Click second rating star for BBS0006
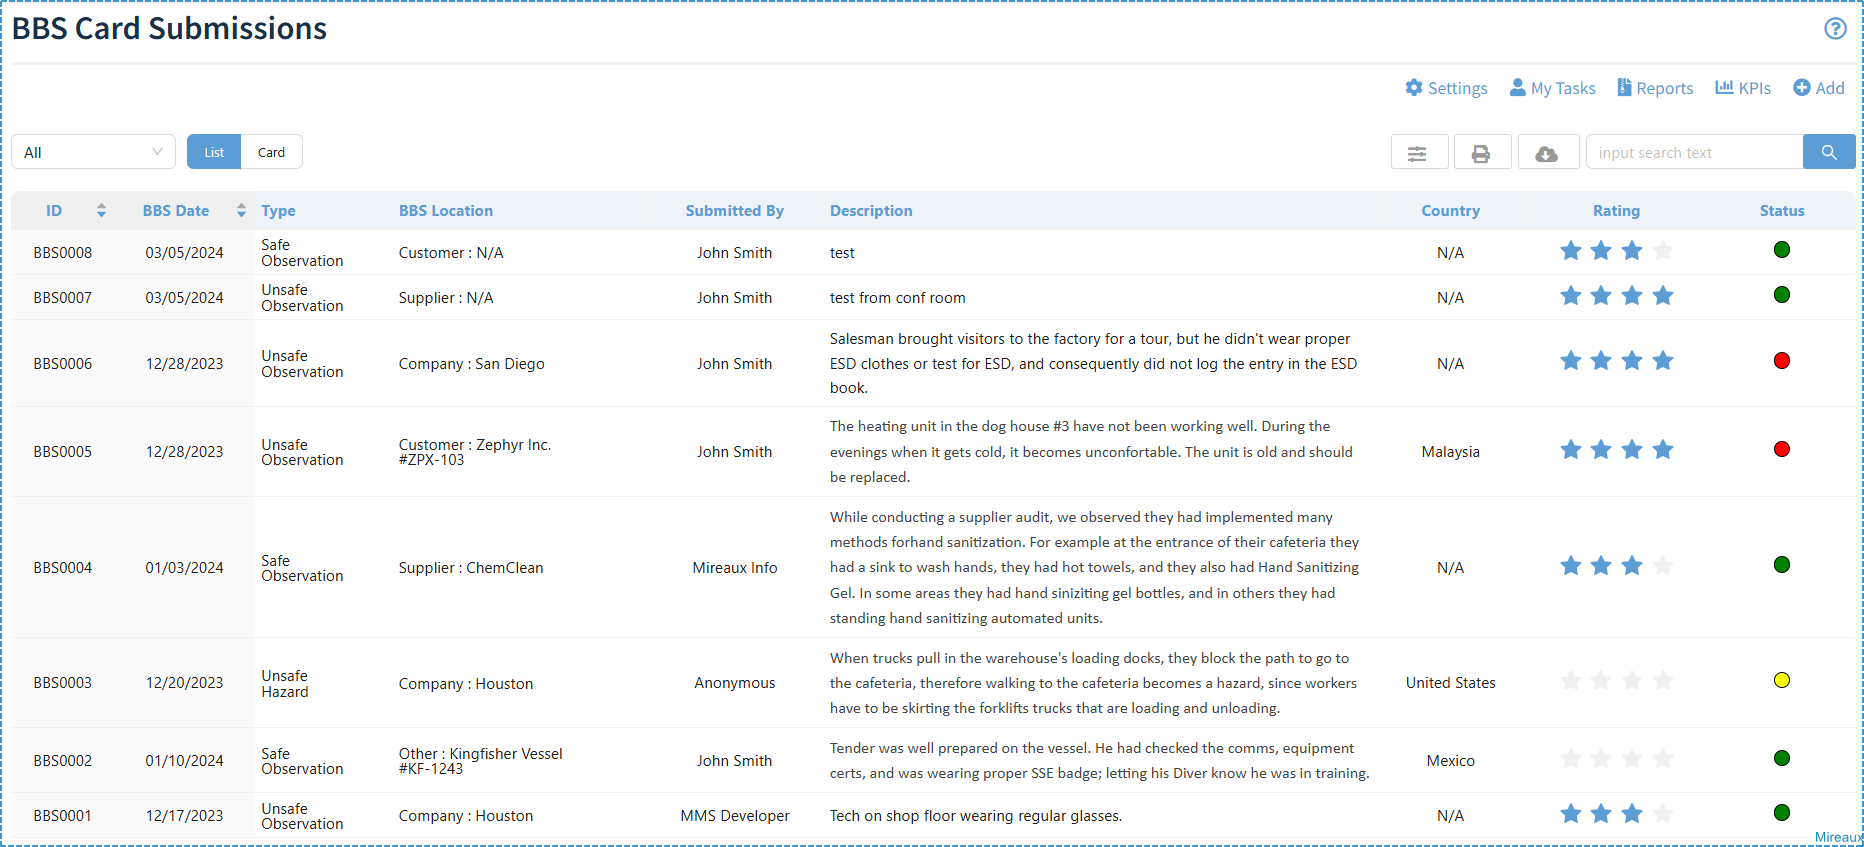The width and height of the screenshot is (1864, 847). click(x=1601, y=360)
